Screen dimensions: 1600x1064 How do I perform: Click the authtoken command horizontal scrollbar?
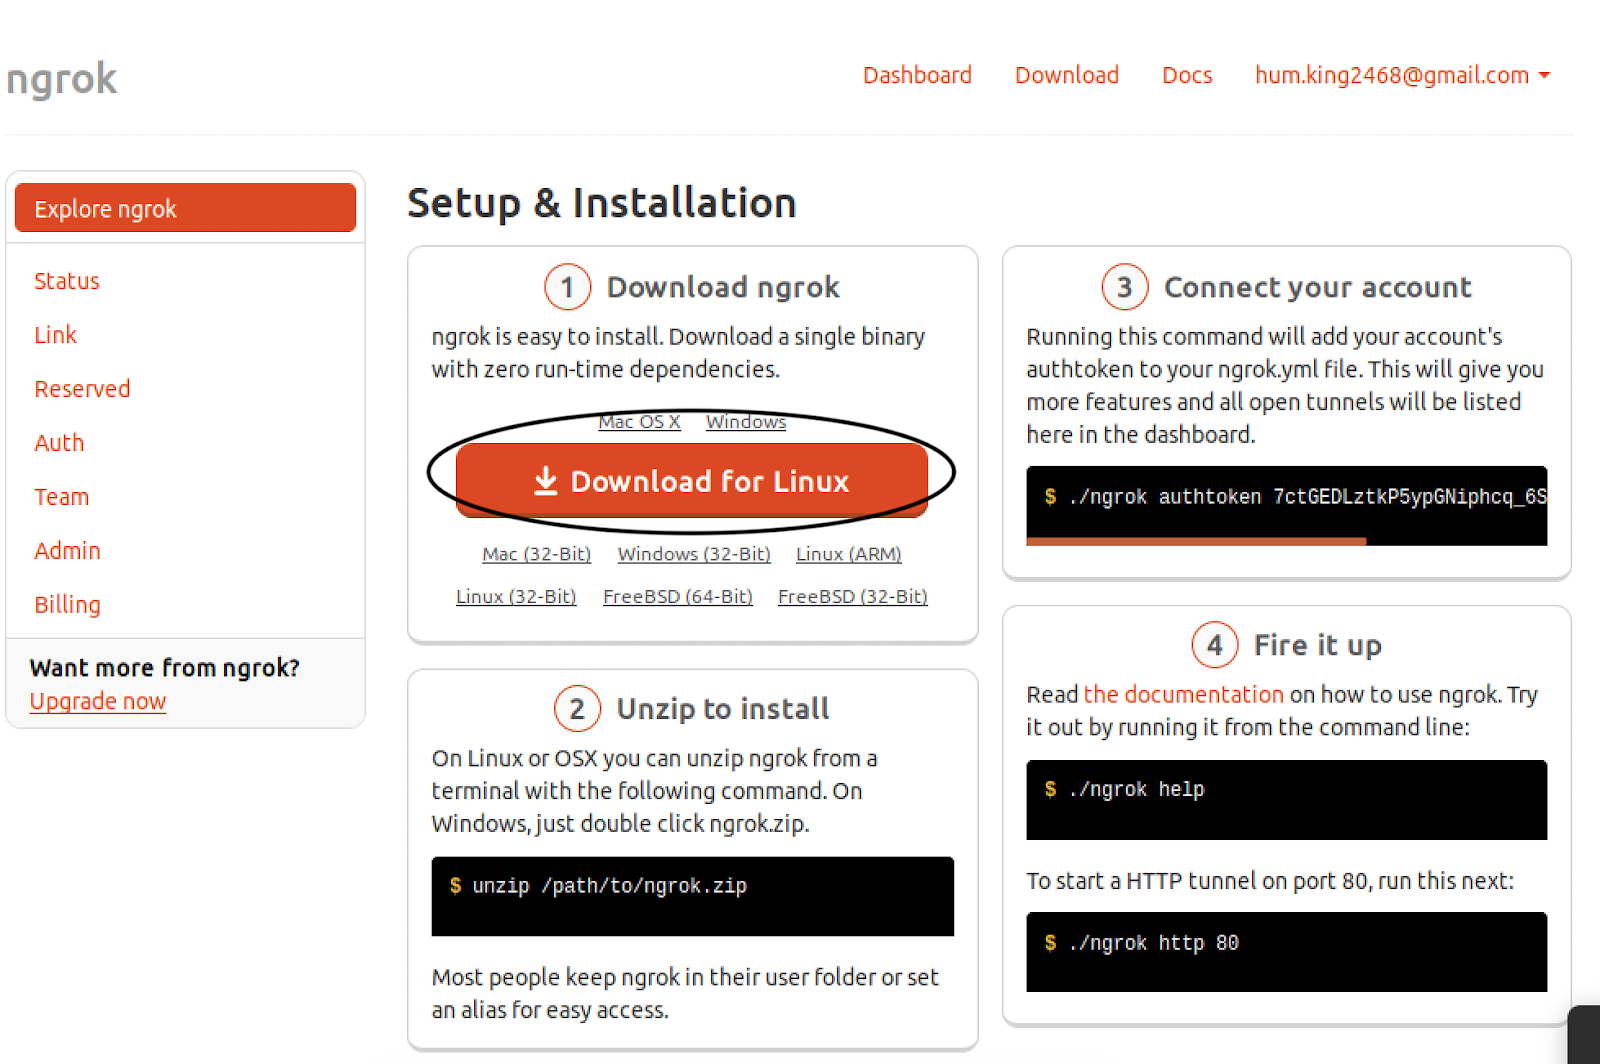click(x=1196, y=541)
